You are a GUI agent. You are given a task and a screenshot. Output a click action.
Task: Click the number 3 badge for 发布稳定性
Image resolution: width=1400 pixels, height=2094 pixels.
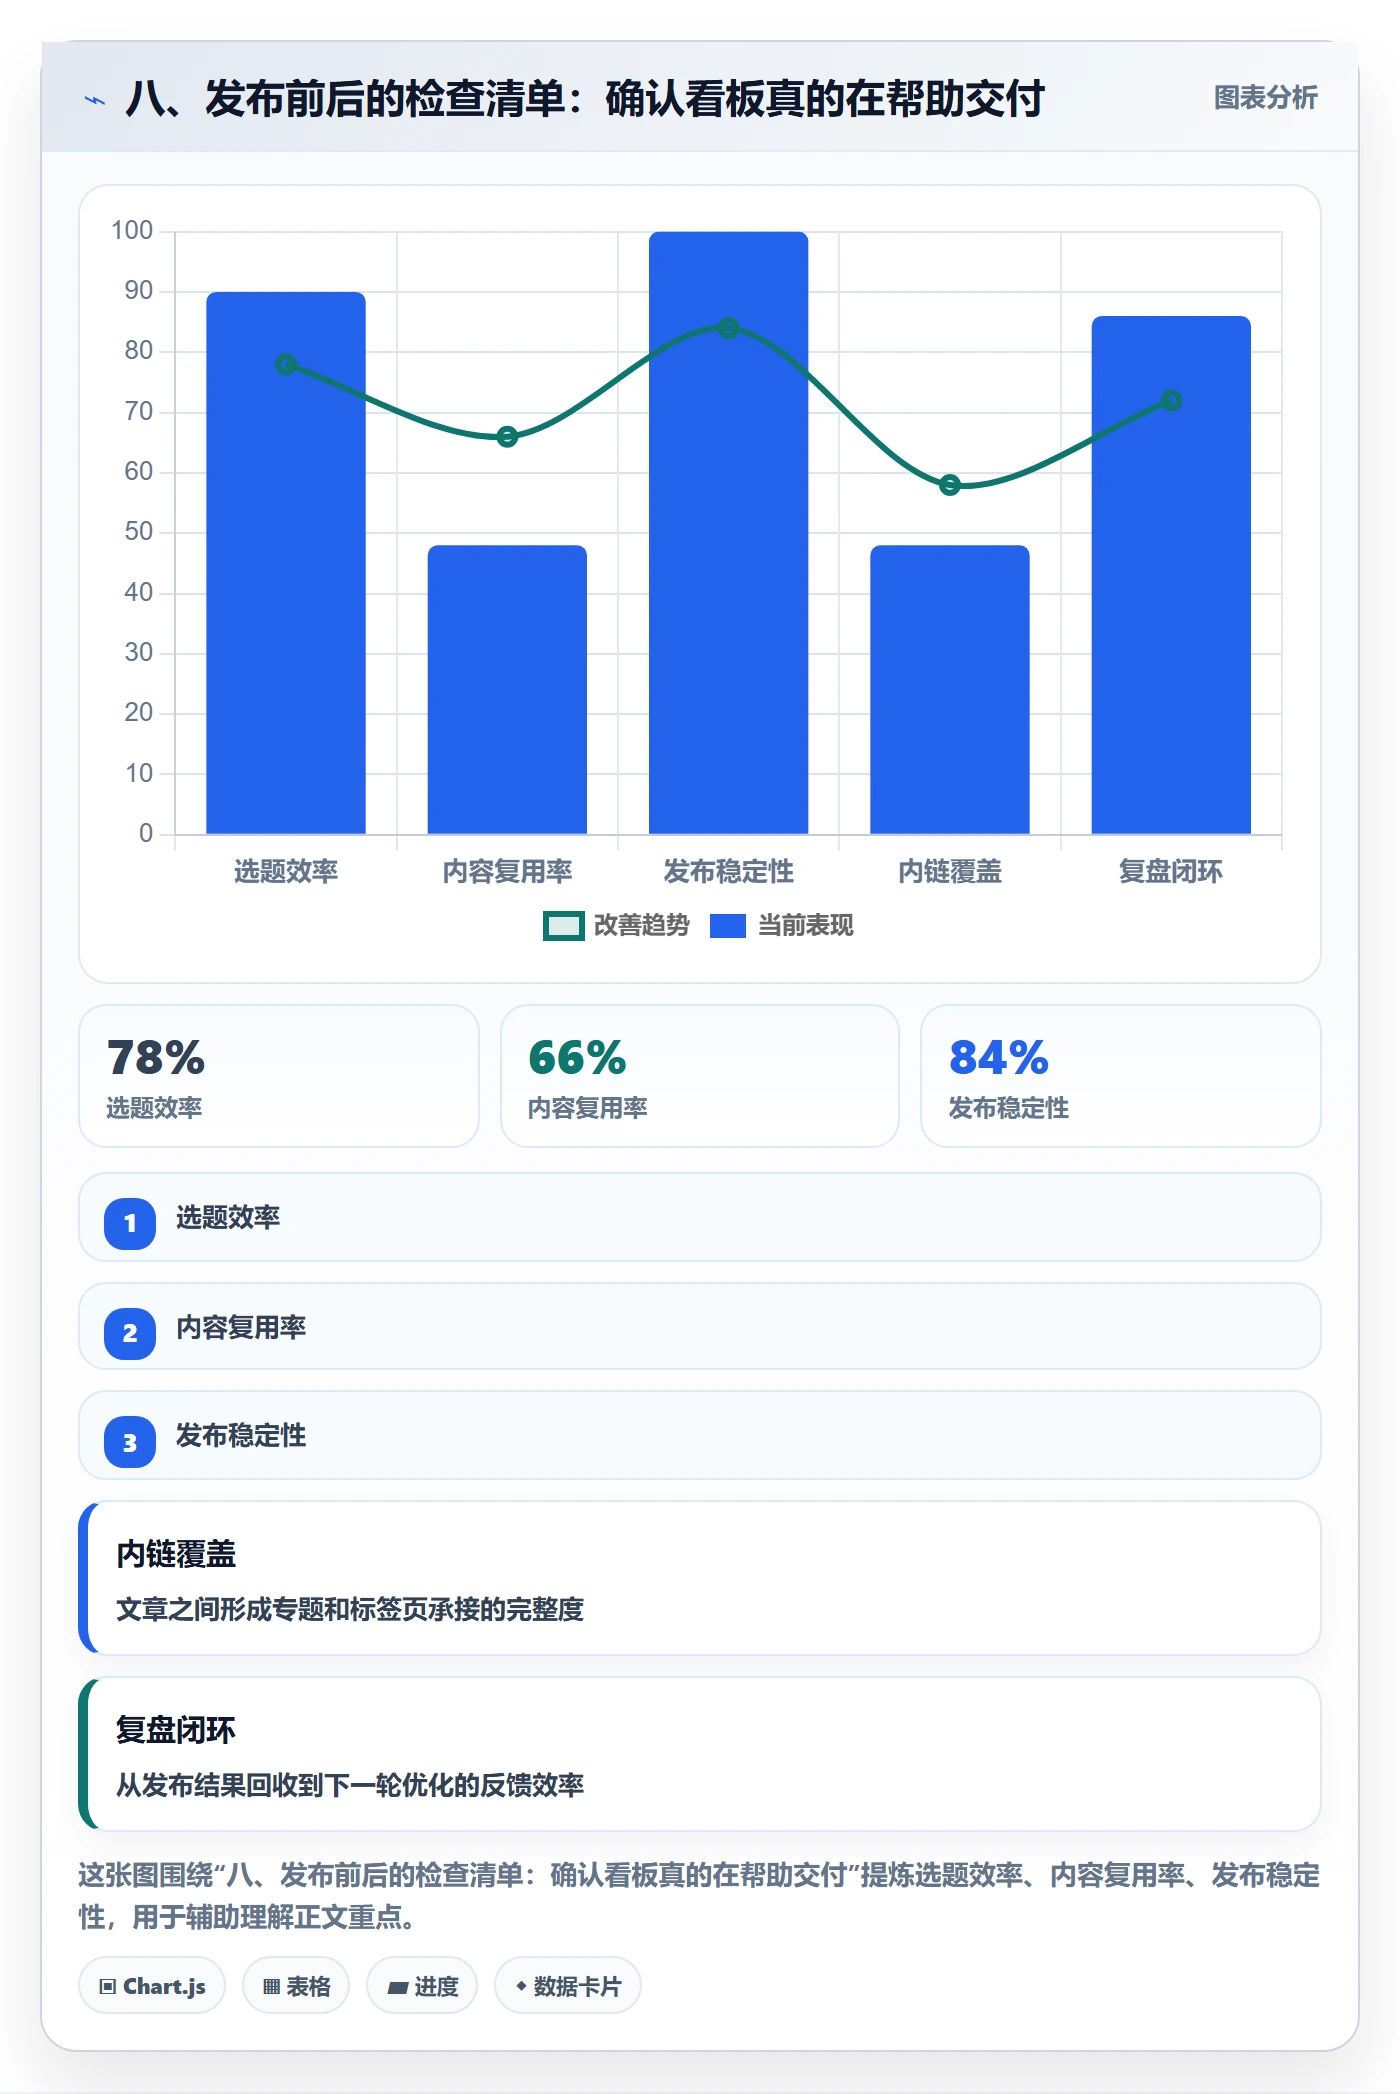pyautogui.click(x=130, y=1442)
